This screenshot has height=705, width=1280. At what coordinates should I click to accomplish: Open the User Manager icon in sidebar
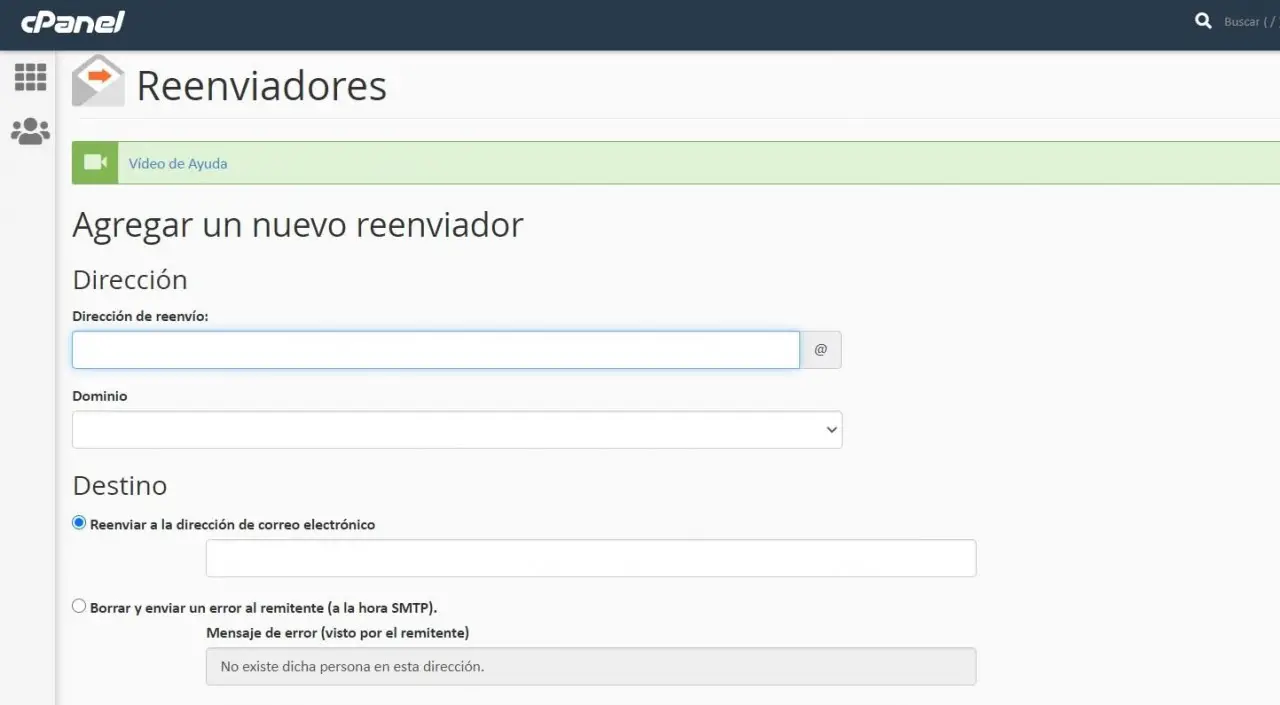pos(30,130)
